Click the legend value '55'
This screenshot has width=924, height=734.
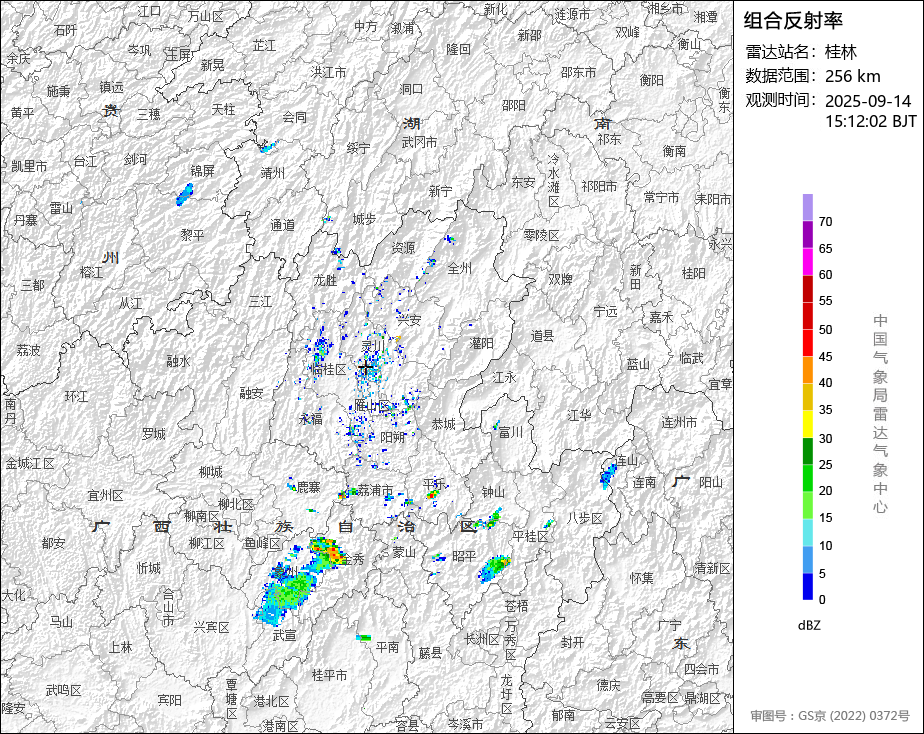825,301
